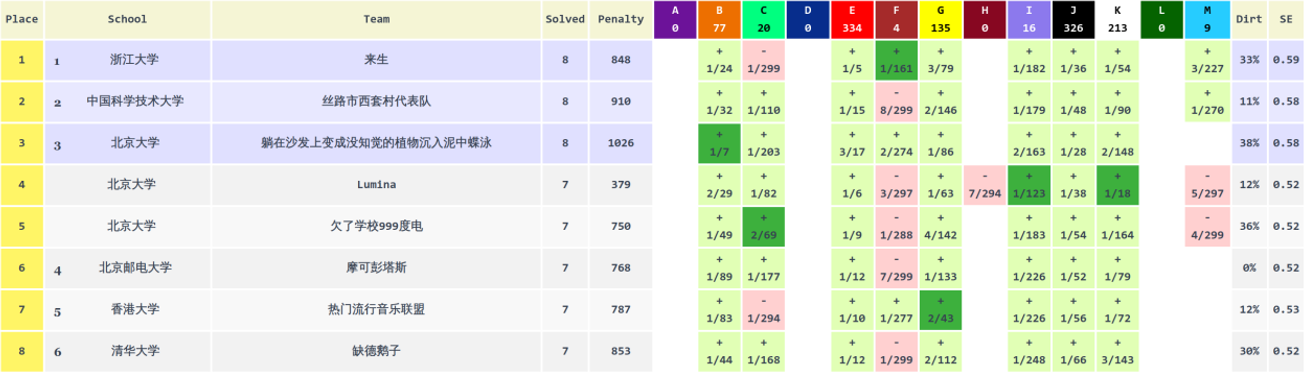Click the purple problem A header
The image size is (1305, 372).
(675, 19)
